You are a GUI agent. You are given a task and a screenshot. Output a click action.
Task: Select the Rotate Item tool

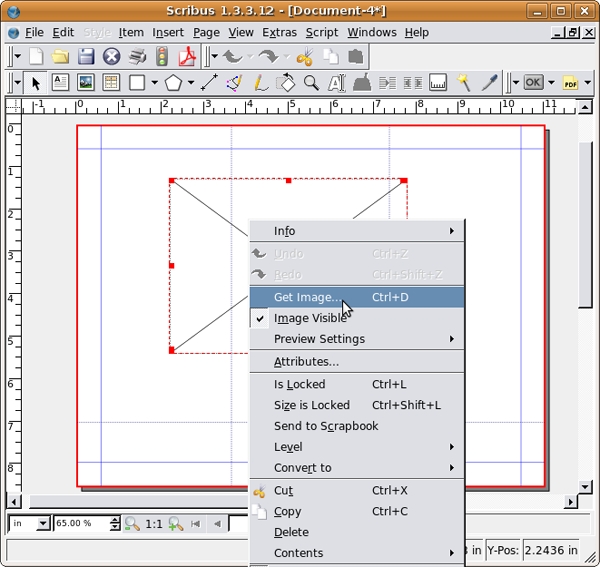pyautogui.click(x=285, y=83)
